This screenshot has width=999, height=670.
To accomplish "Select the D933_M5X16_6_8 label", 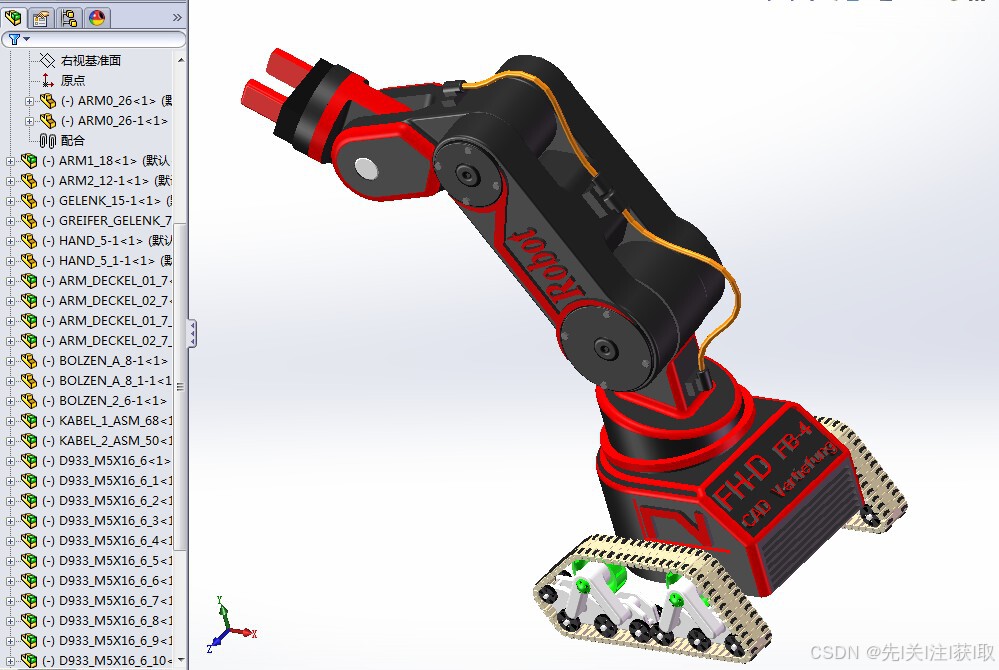I will tap(106, 620).
